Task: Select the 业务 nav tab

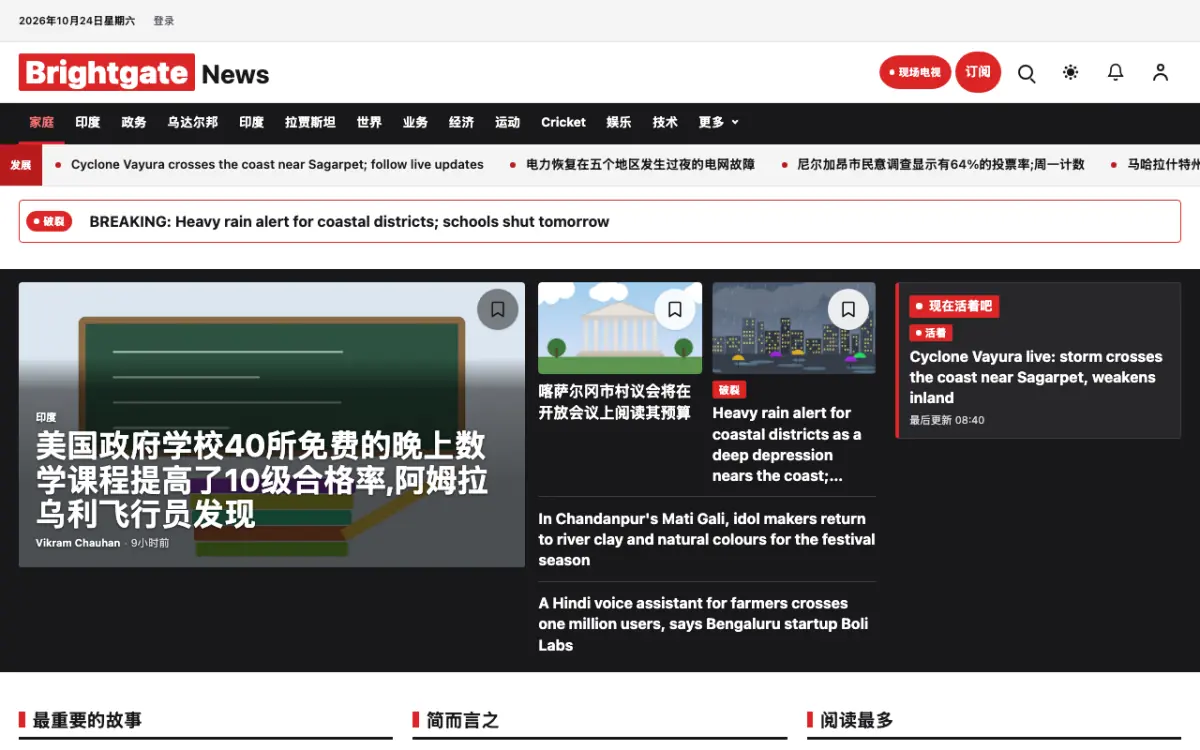Action: [415, 122]
